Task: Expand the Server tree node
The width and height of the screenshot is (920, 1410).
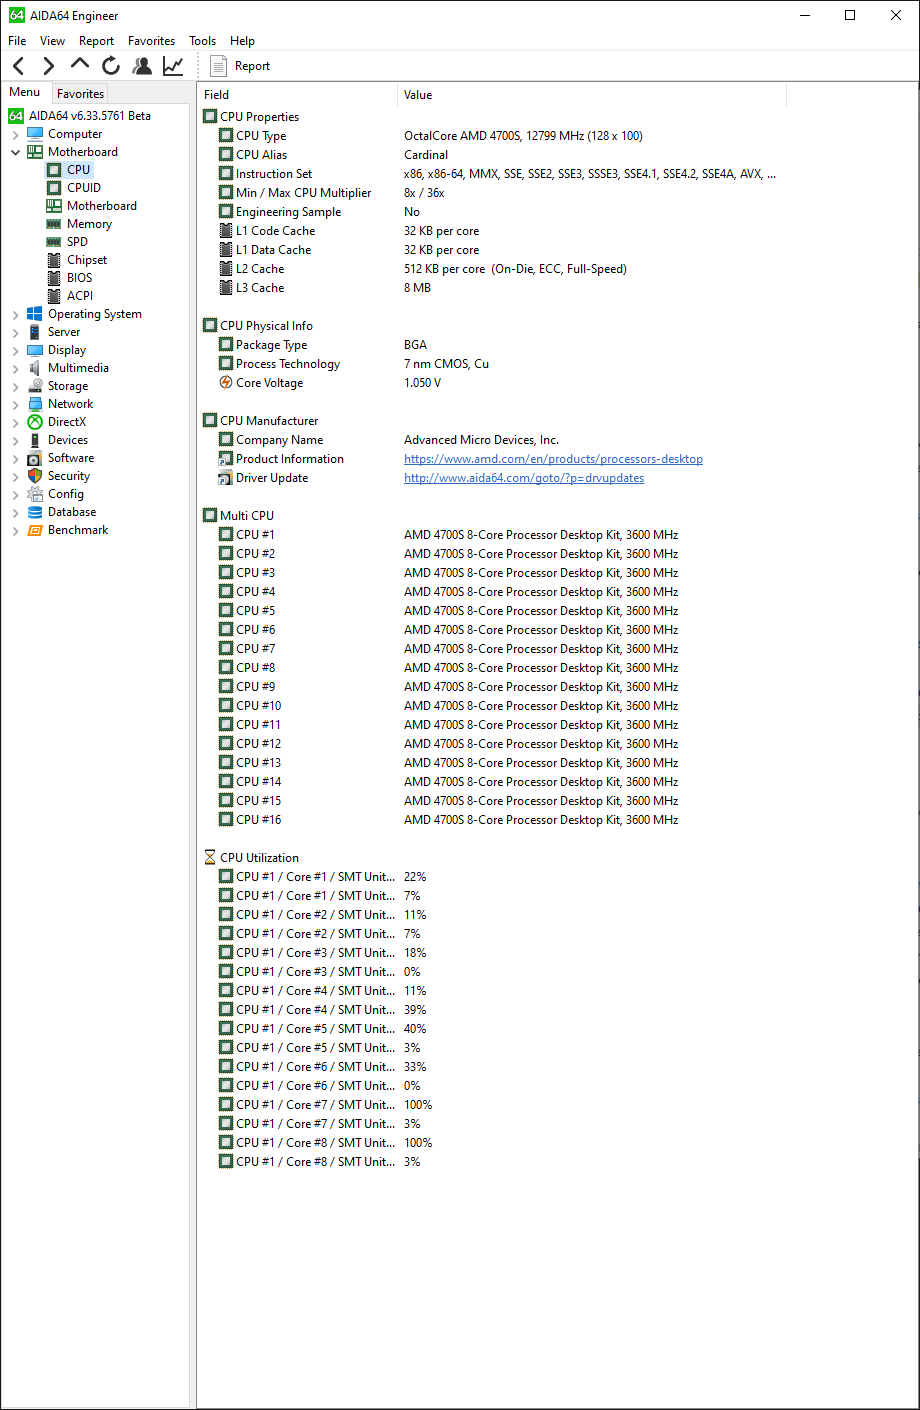Action: coord(15,332)
